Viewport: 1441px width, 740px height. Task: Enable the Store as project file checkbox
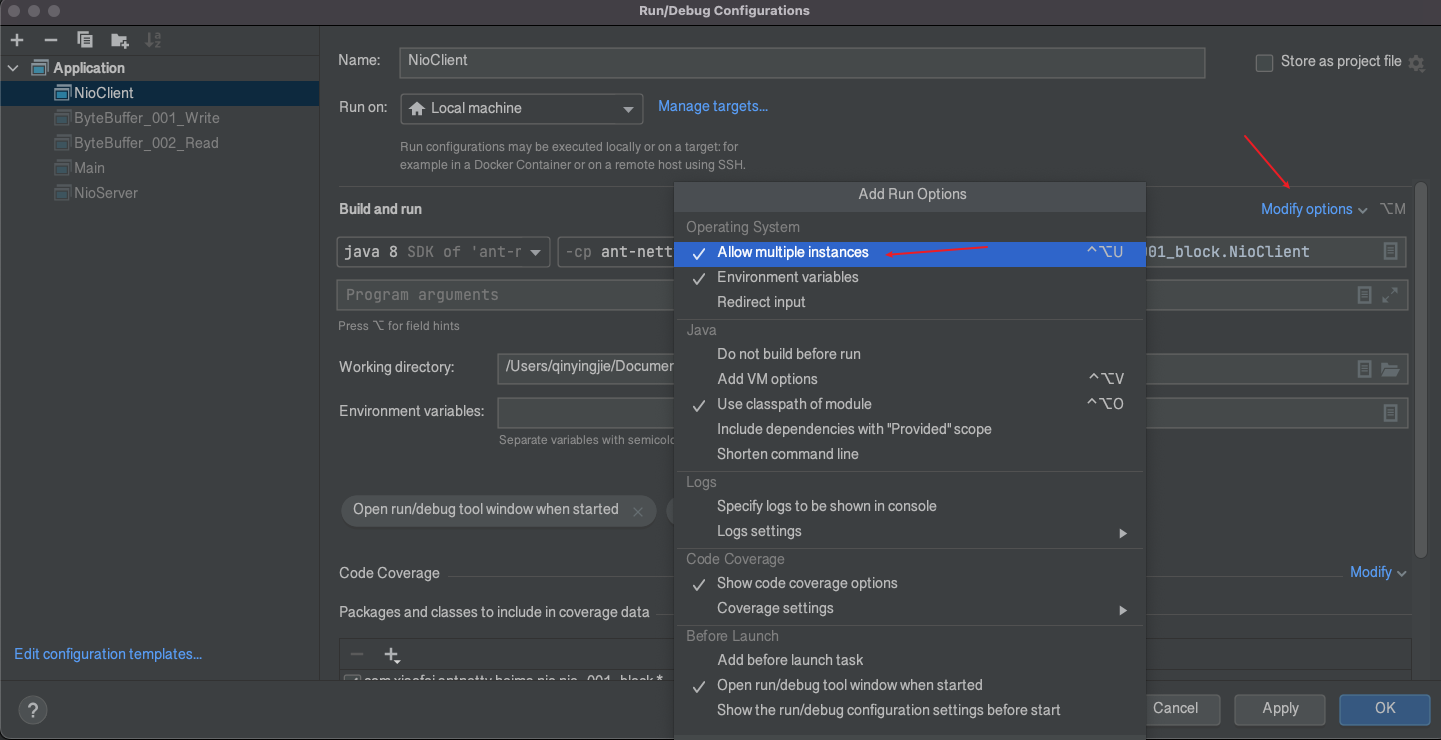pyautogui.click(x=1264, y=62)
